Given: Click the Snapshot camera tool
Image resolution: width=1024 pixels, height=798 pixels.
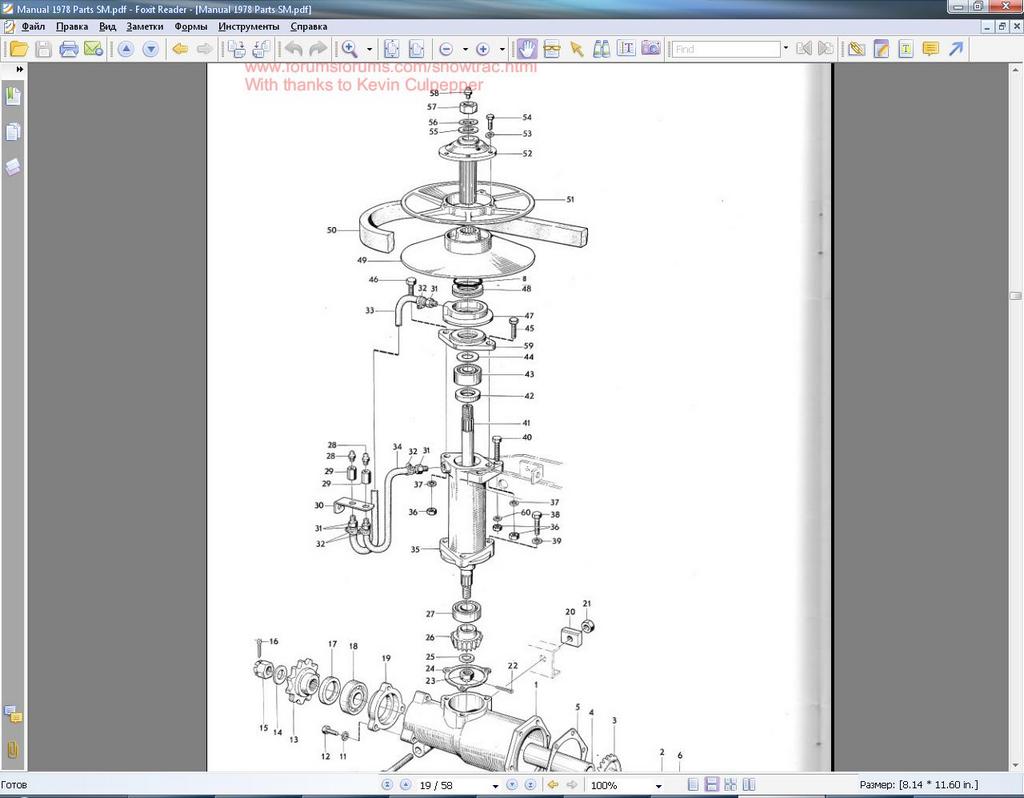Looking at the screenshot, I should coord(651,48).
